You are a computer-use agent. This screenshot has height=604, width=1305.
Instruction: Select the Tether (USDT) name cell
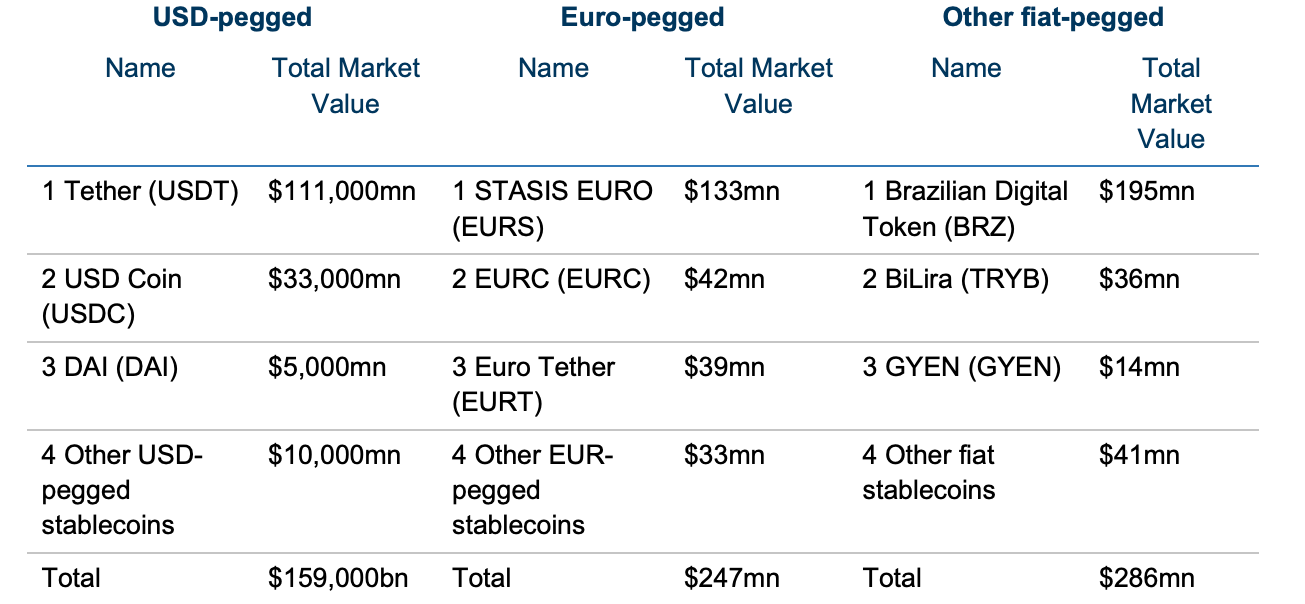[140, 191]
